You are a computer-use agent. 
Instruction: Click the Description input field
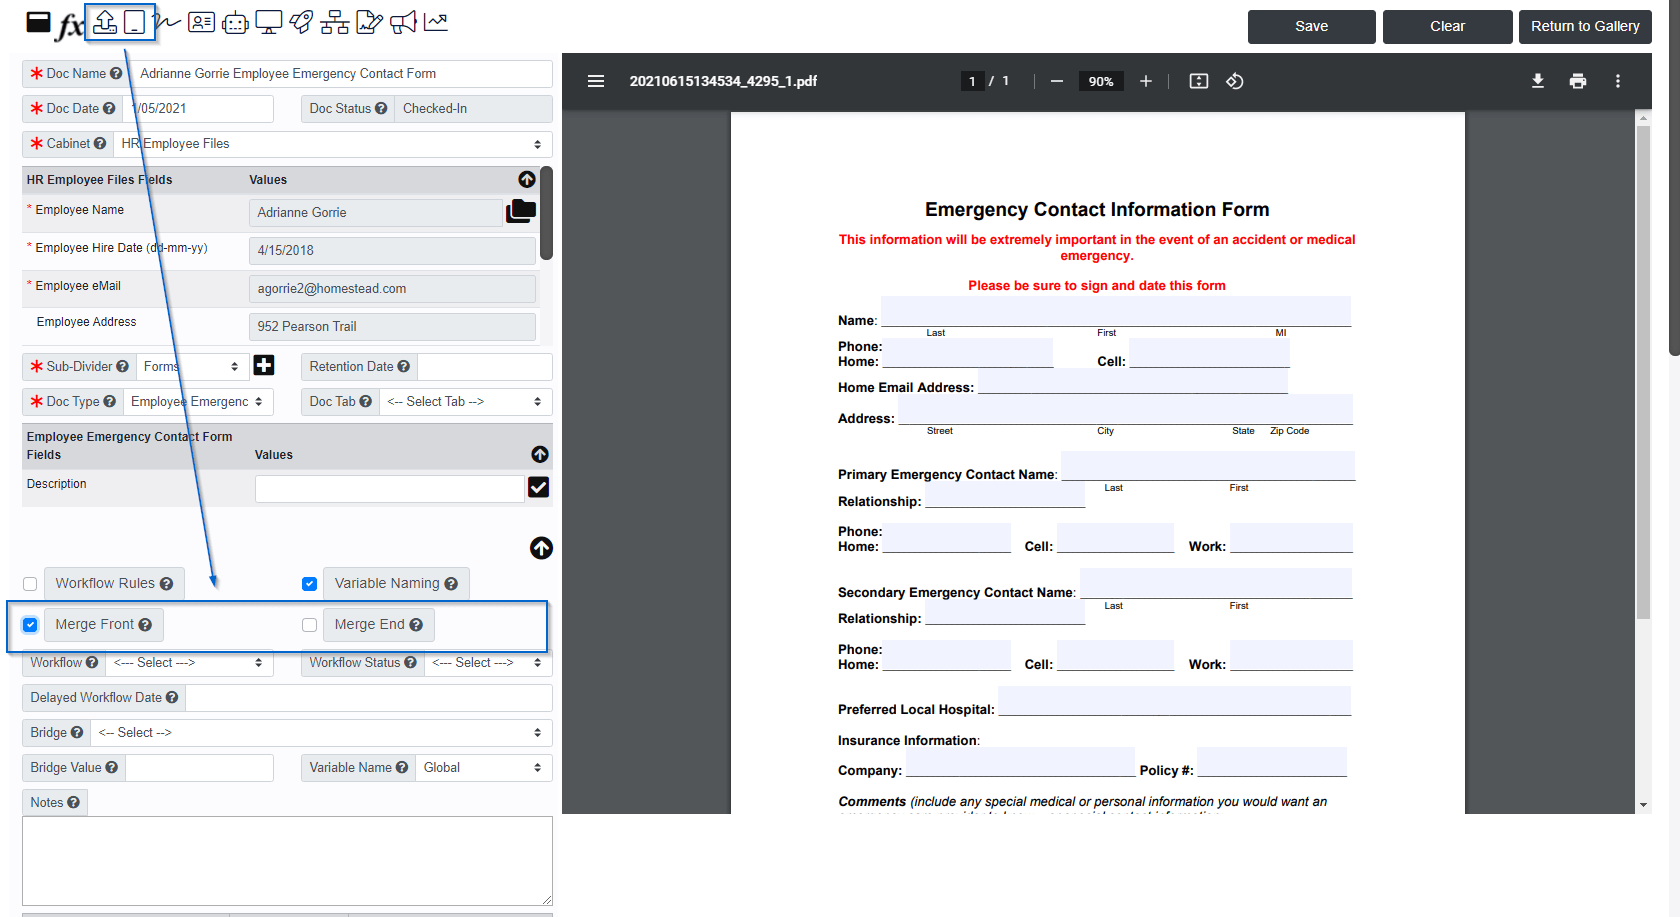[x=390, y=488]
